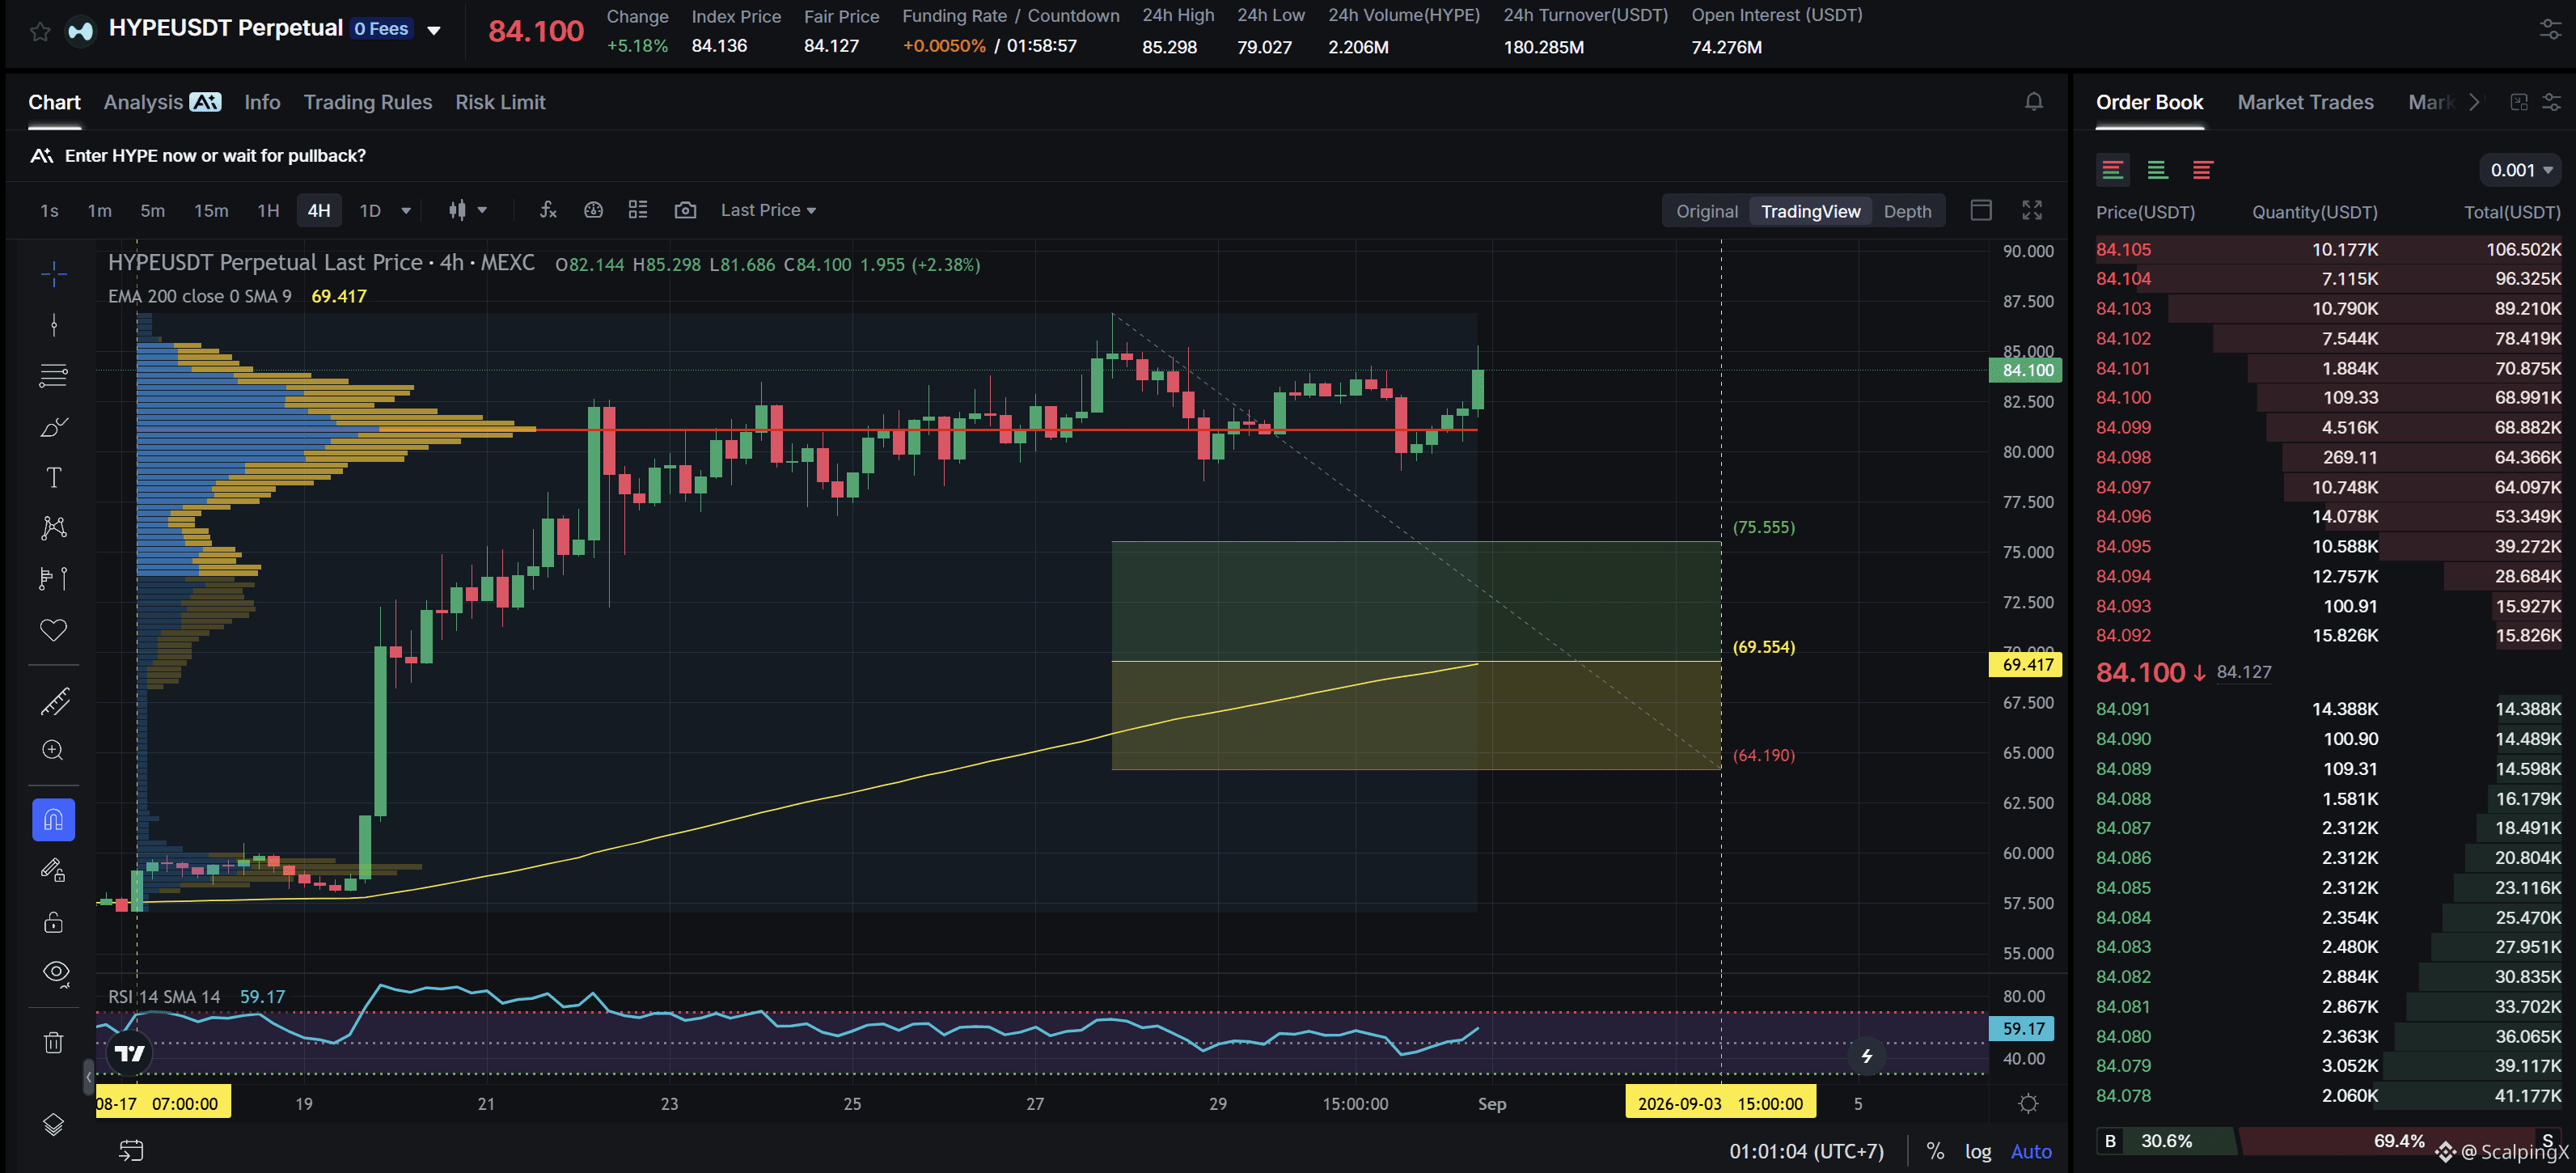2576x1173 pixels.
Task: Switch to Market Trades tab
Action: [2304, 102]
